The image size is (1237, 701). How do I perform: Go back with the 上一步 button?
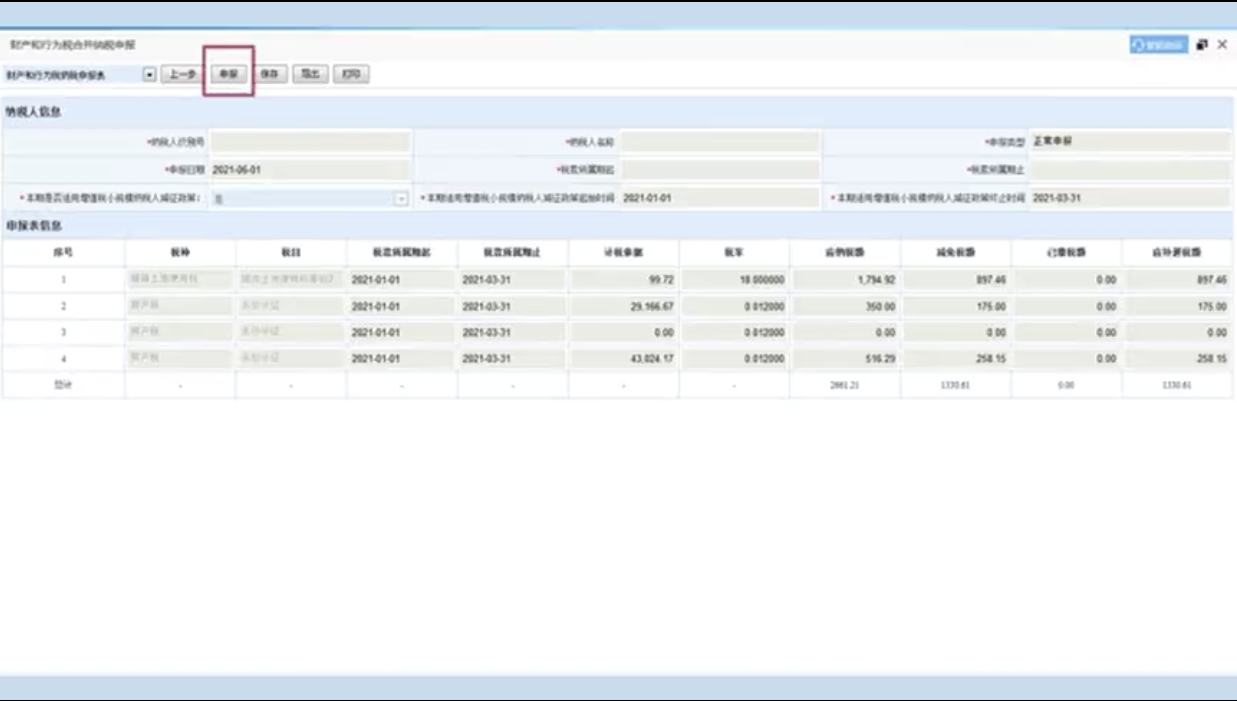pyautogui.click(x=181, y=74)
